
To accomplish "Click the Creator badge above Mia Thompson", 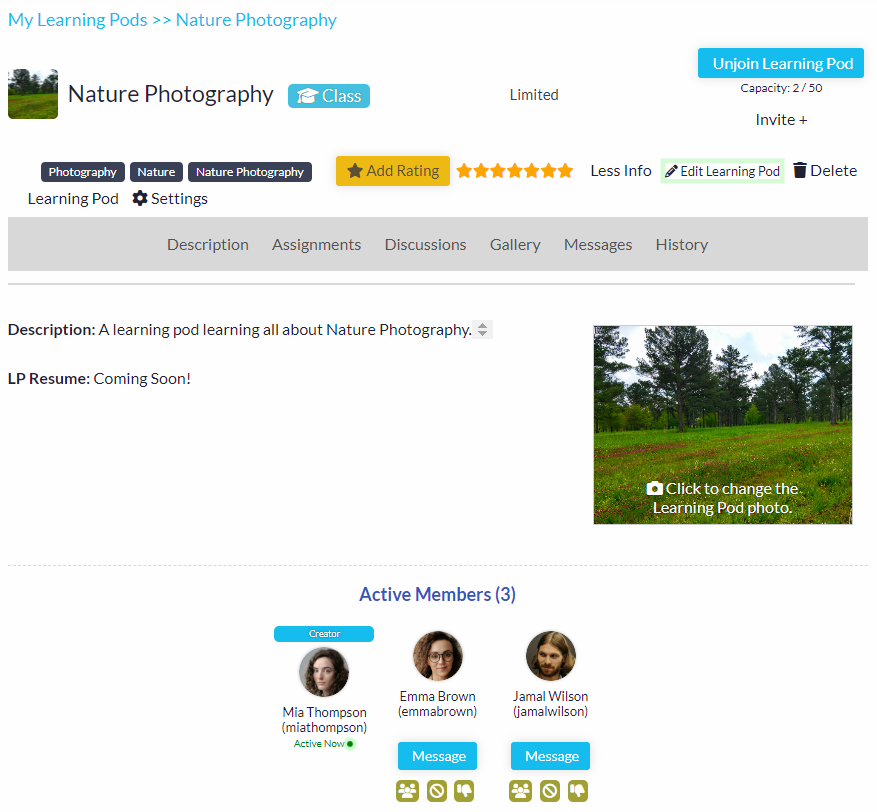I will click(x=324, y=634).
